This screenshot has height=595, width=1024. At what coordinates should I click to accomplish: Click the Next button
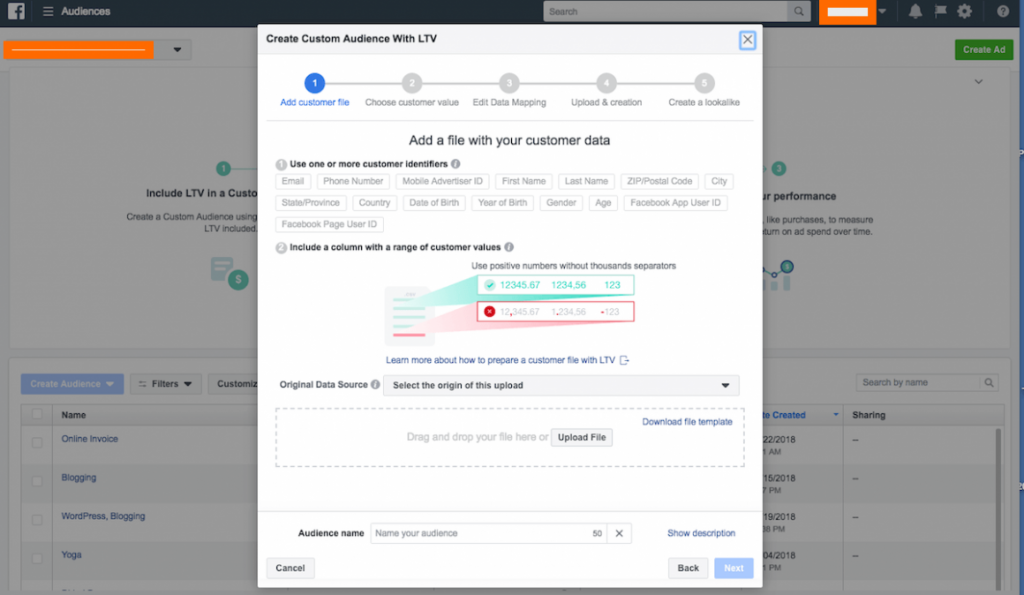[733, 568]
